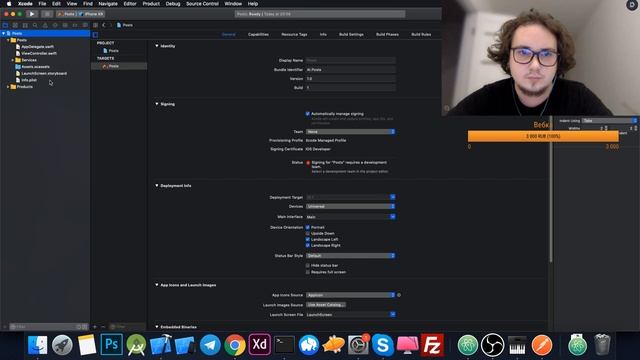Open the Trash in the dock
This screenshot has height=360, width=640.
(x=602, y=345)
